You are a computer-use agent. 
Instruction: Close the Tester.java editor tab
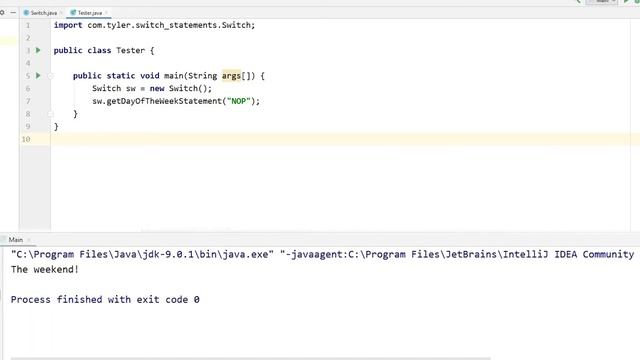tap(106, 13)
